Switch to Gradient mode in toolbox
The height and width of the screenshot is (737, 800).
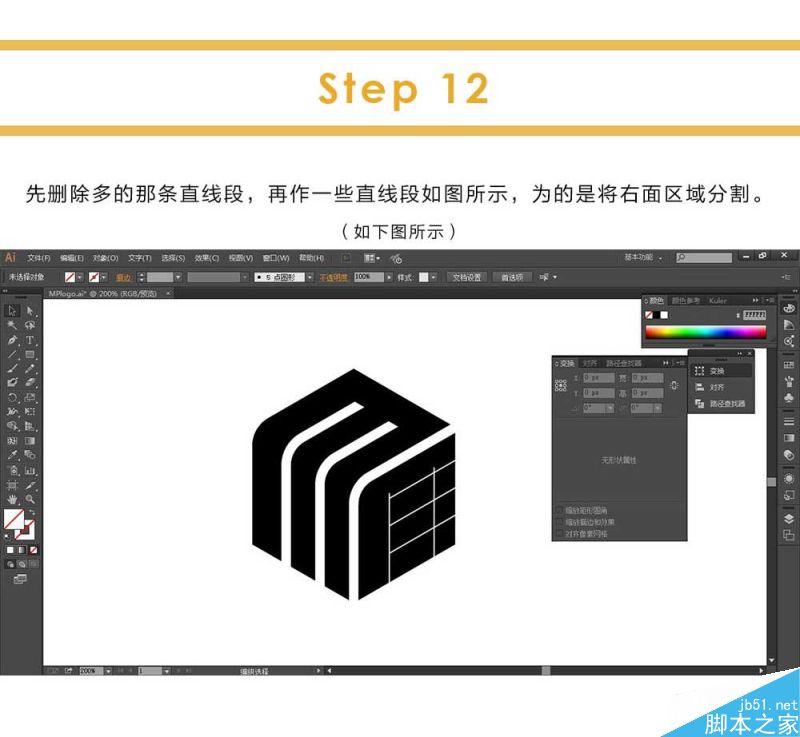point(21,550)
